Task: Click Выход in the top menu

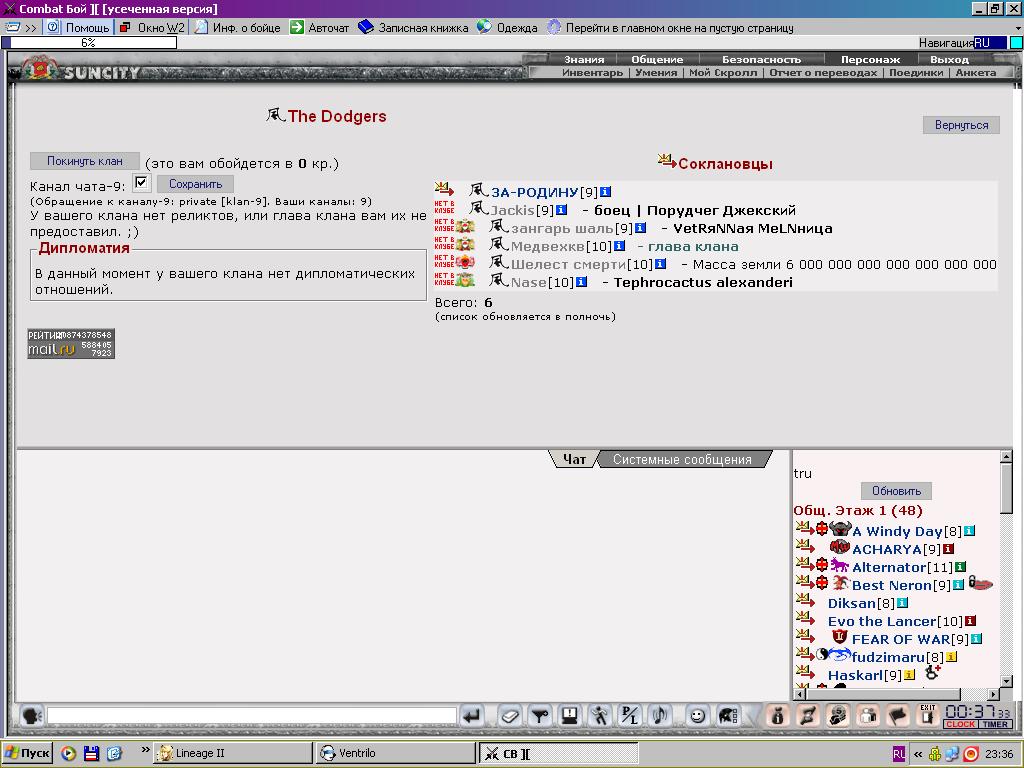Action: click(x=950, y=59)
